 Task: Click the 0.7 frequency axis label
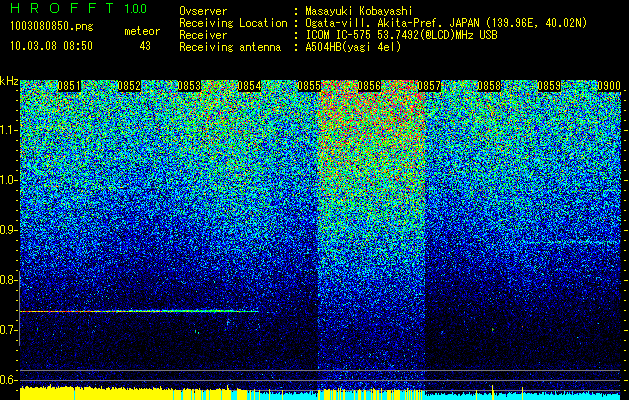click(x=8, y=330)
